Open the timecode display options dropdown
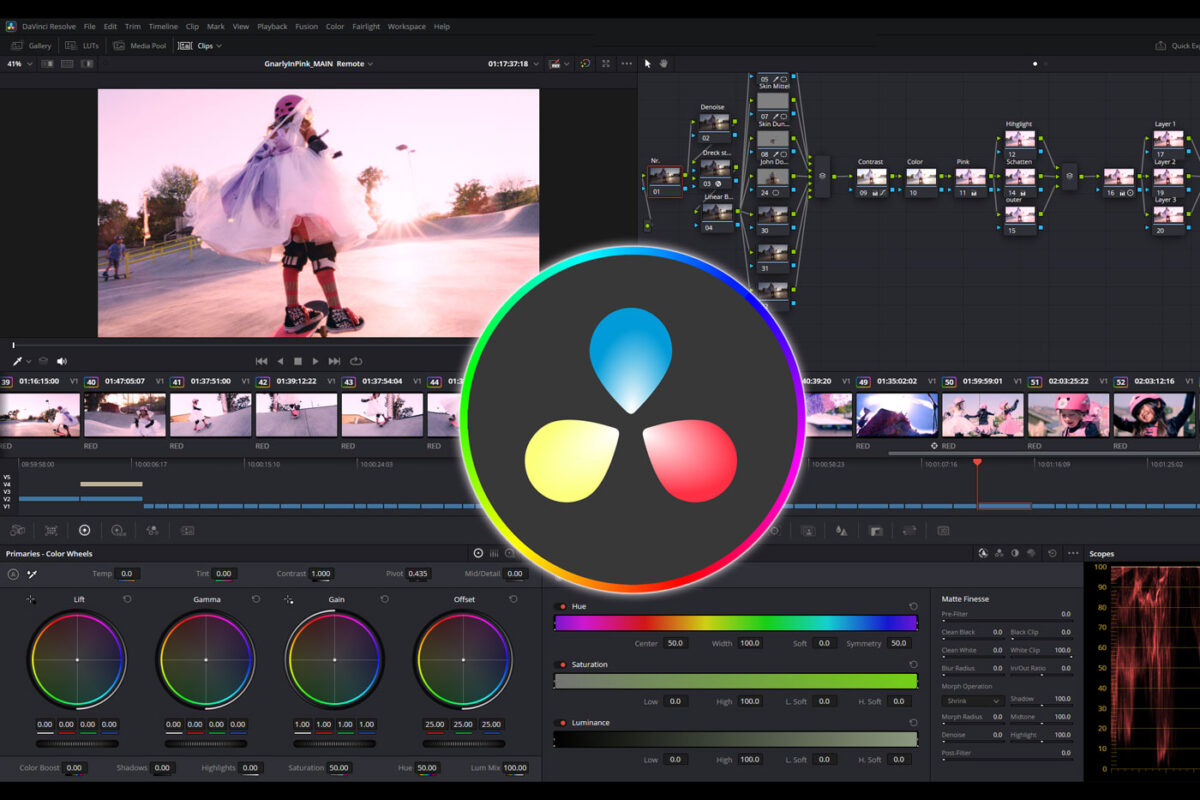 click(536, 63)
